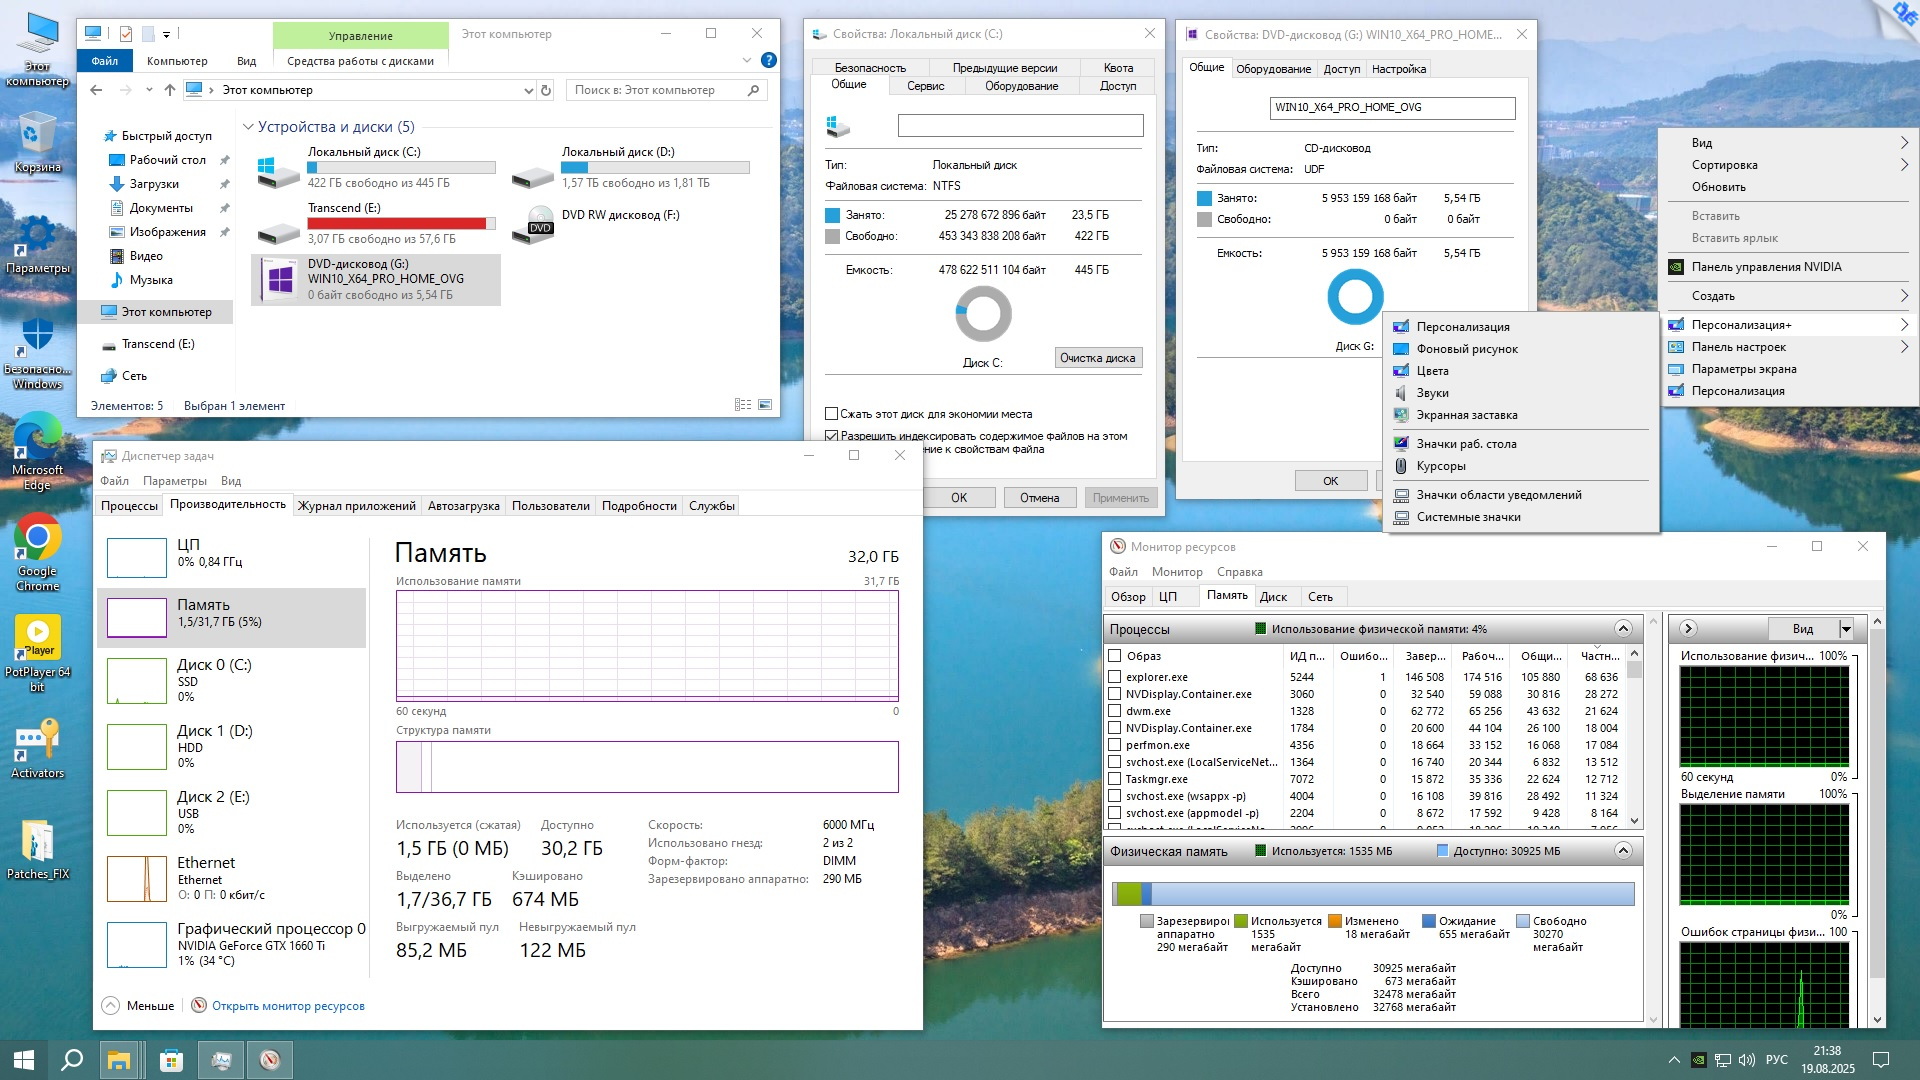Open File Explorer from taskbar

119,1060
